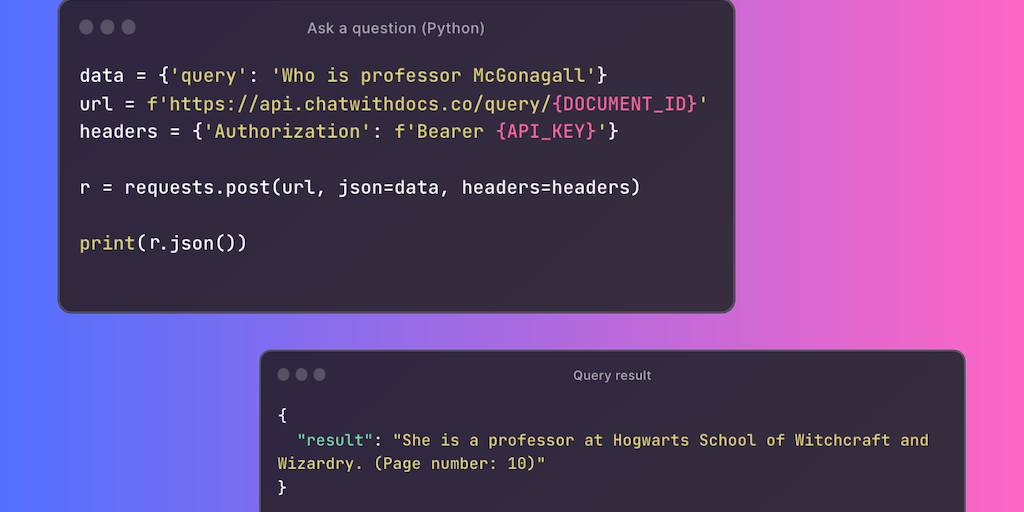This screenshot has height=512, width=1024.
Task: Click the third dot in the Python window
Action: [x=128, y=28]
